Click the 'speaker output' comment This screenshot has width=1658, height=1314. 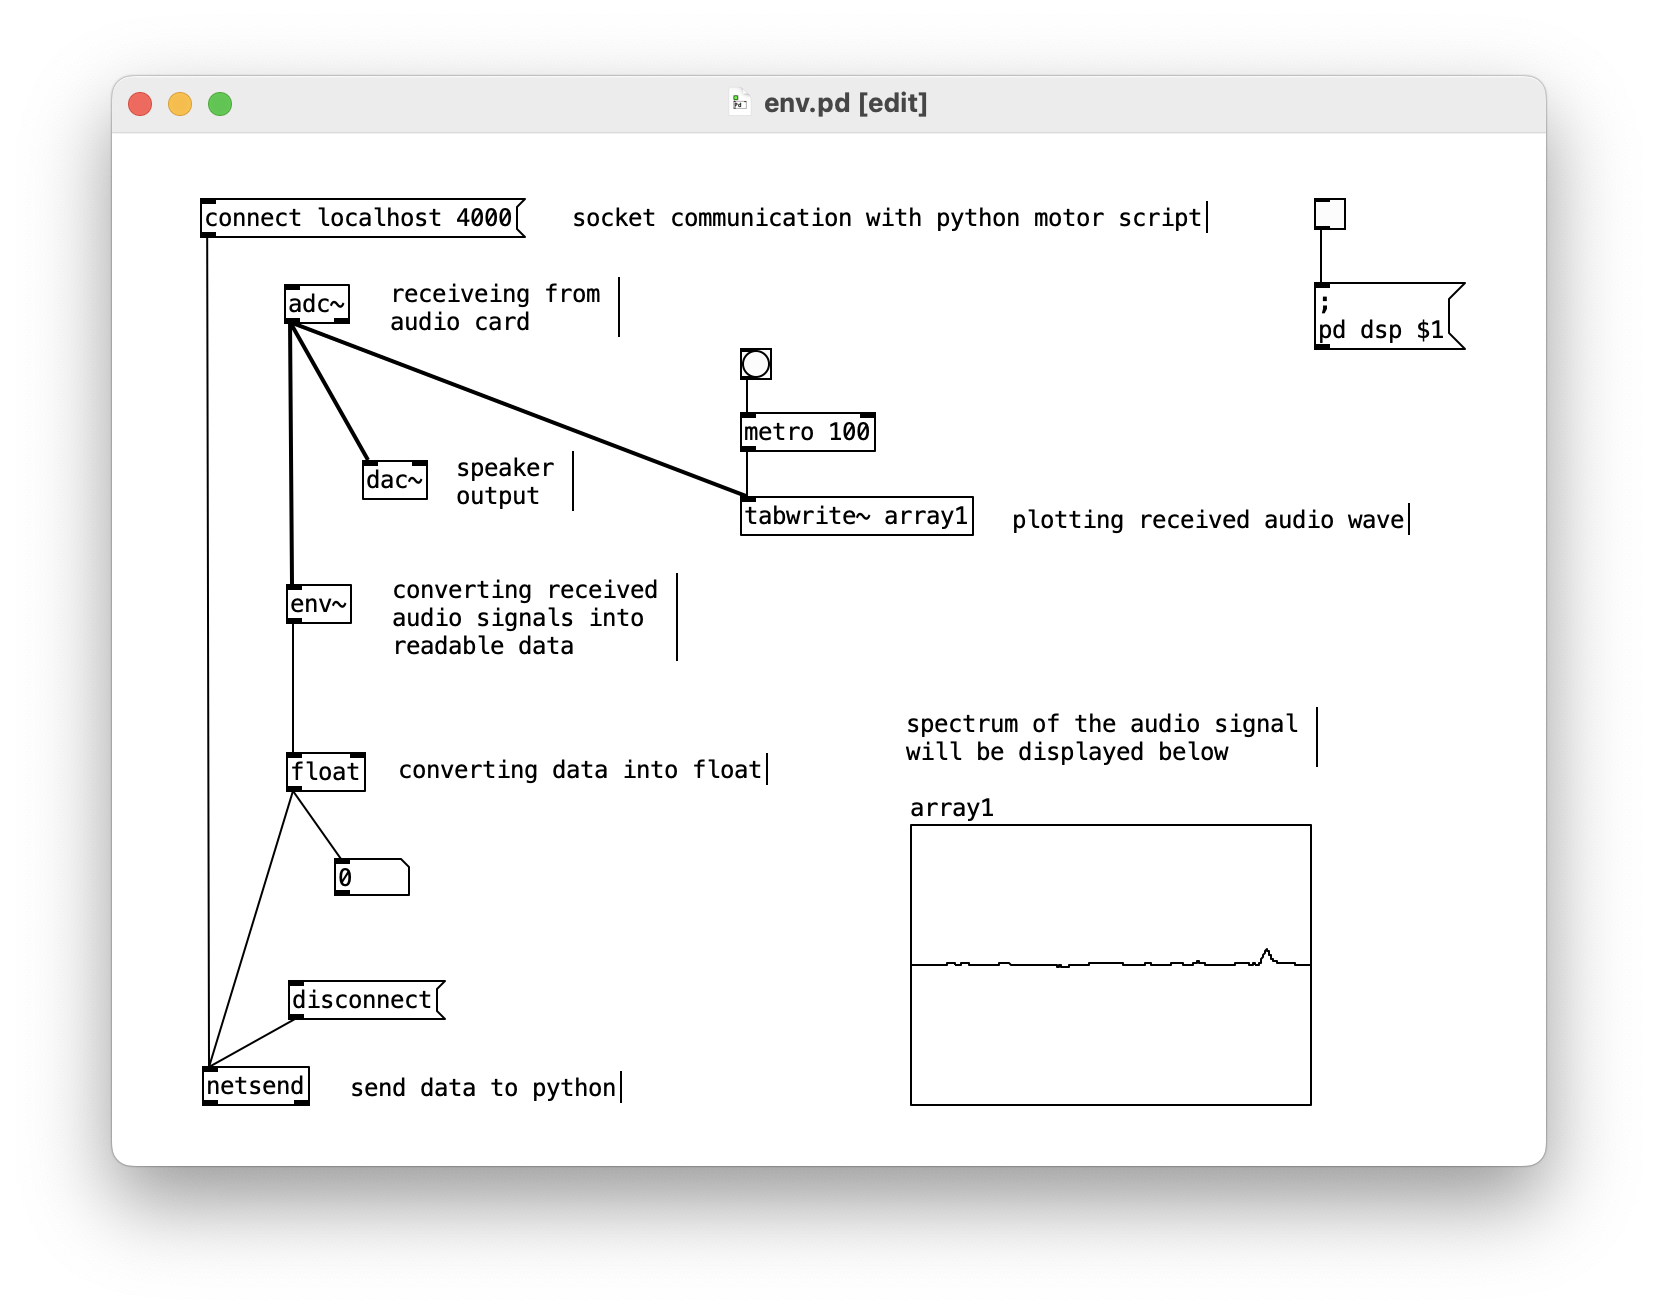(x=505, y=482)
